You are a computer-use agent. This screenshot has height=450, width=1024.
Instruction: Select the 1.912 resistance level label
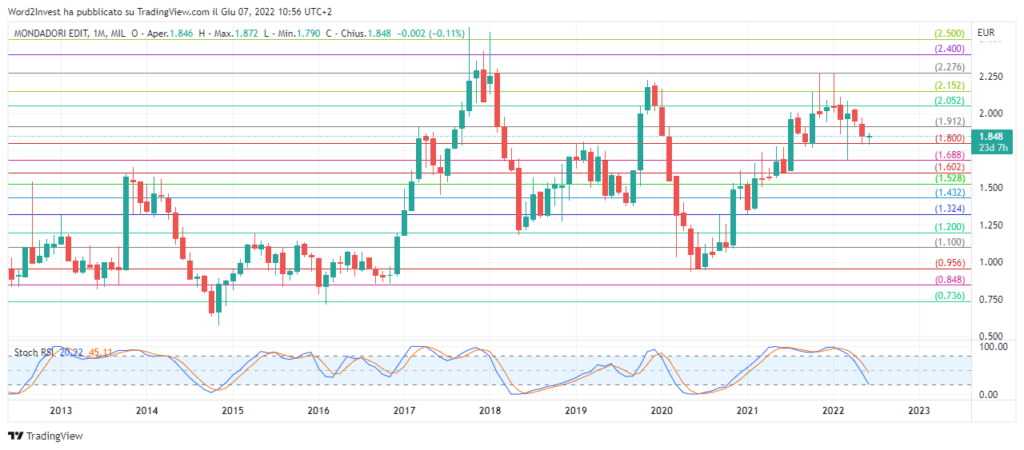coord(948,122)
